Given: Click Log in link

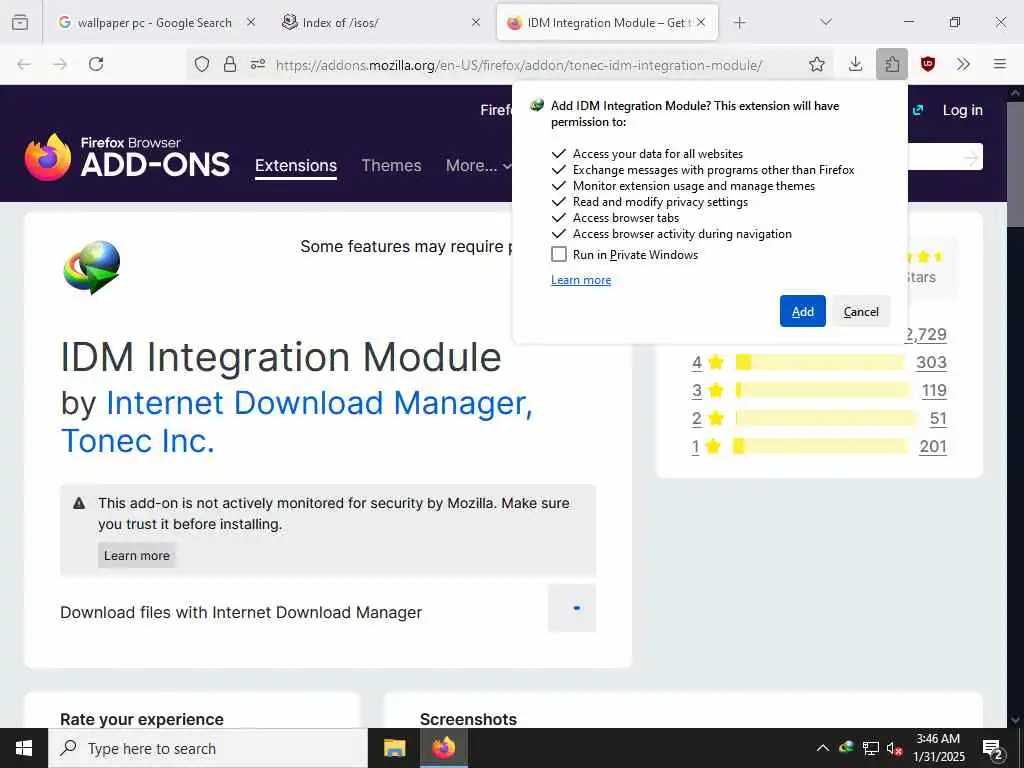Looking at the screenshot, I should [x=962, y=110].
